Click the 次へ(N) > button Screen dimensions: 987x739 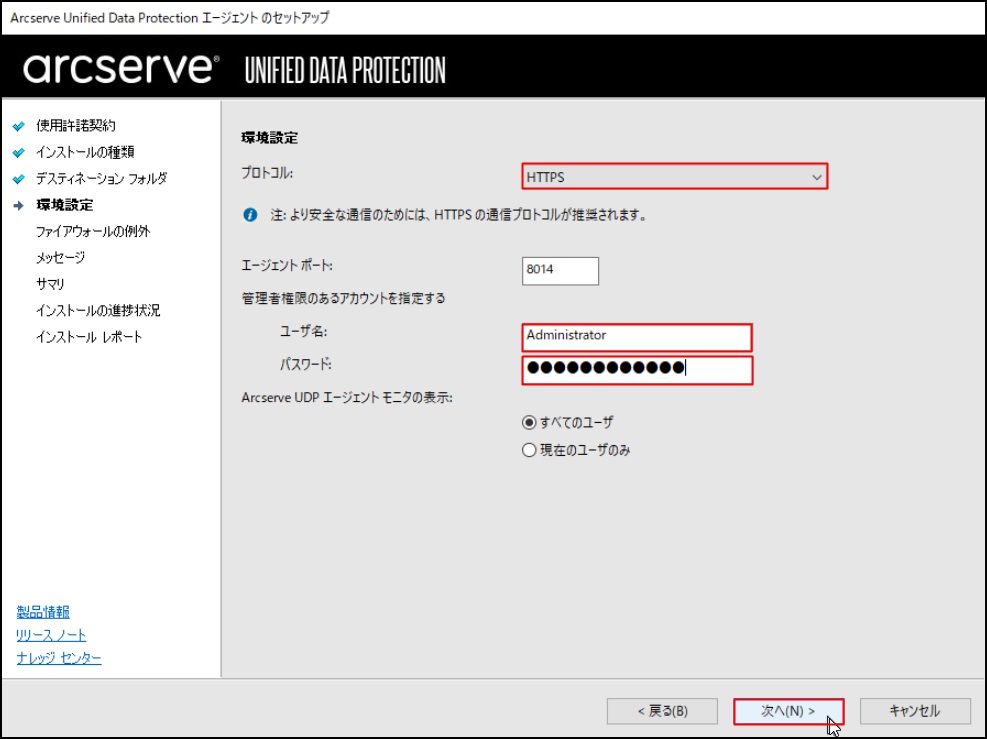[x=788, y=711]
